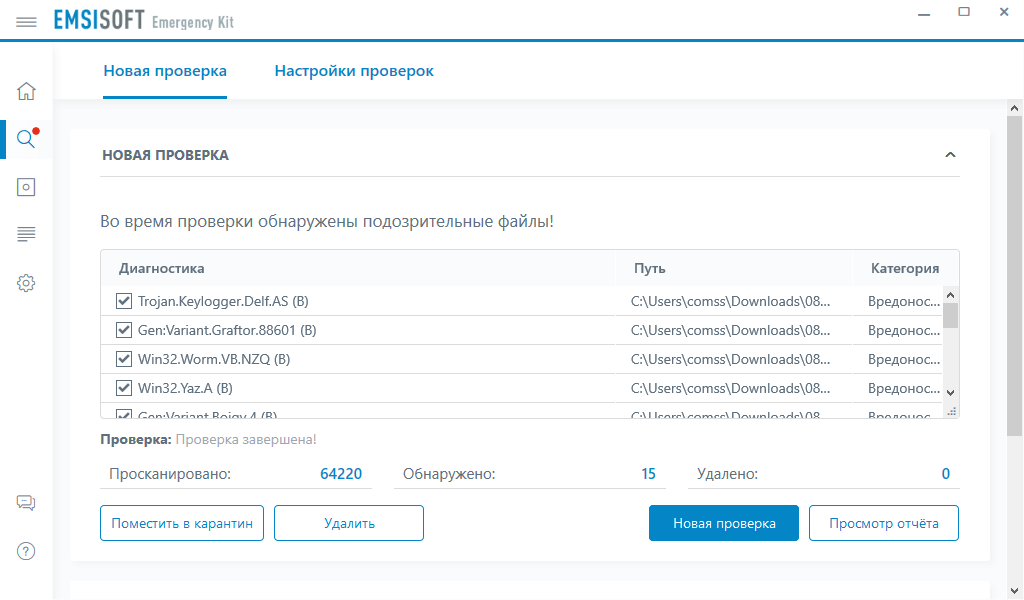Click the Просмотр отчёта button

click(x=884, y=523)
